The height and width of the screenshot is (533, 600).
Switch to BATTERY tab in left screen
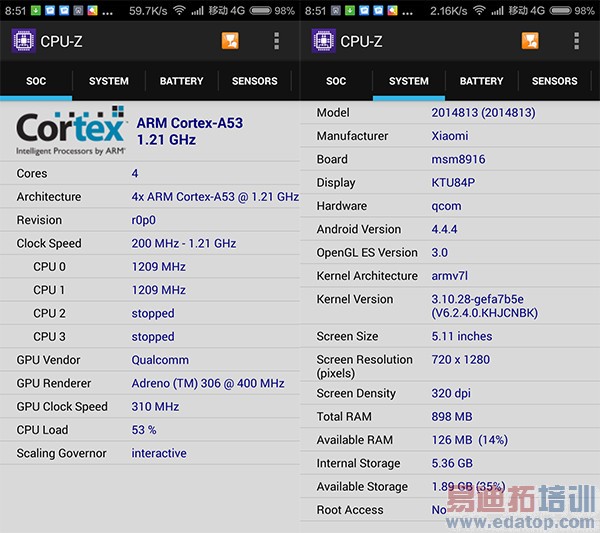click(181, 81)
